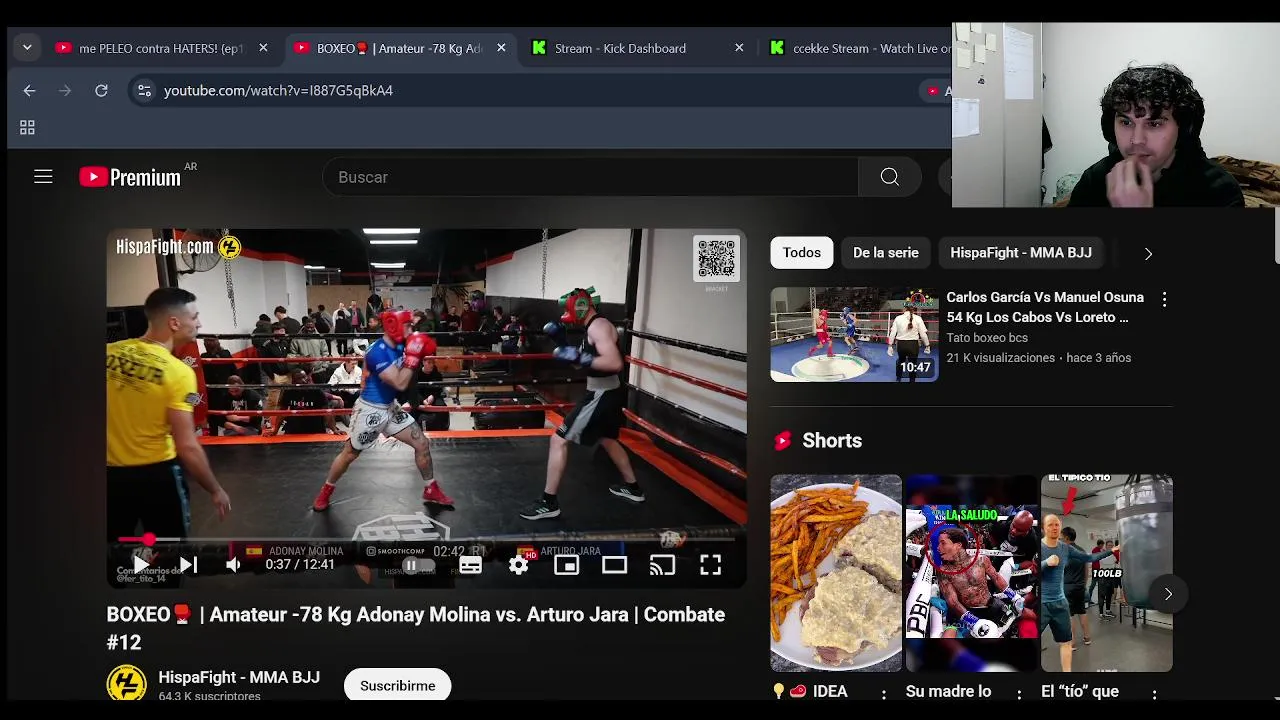
Task: Mute the video volume
Action: [x=233, y=565]
